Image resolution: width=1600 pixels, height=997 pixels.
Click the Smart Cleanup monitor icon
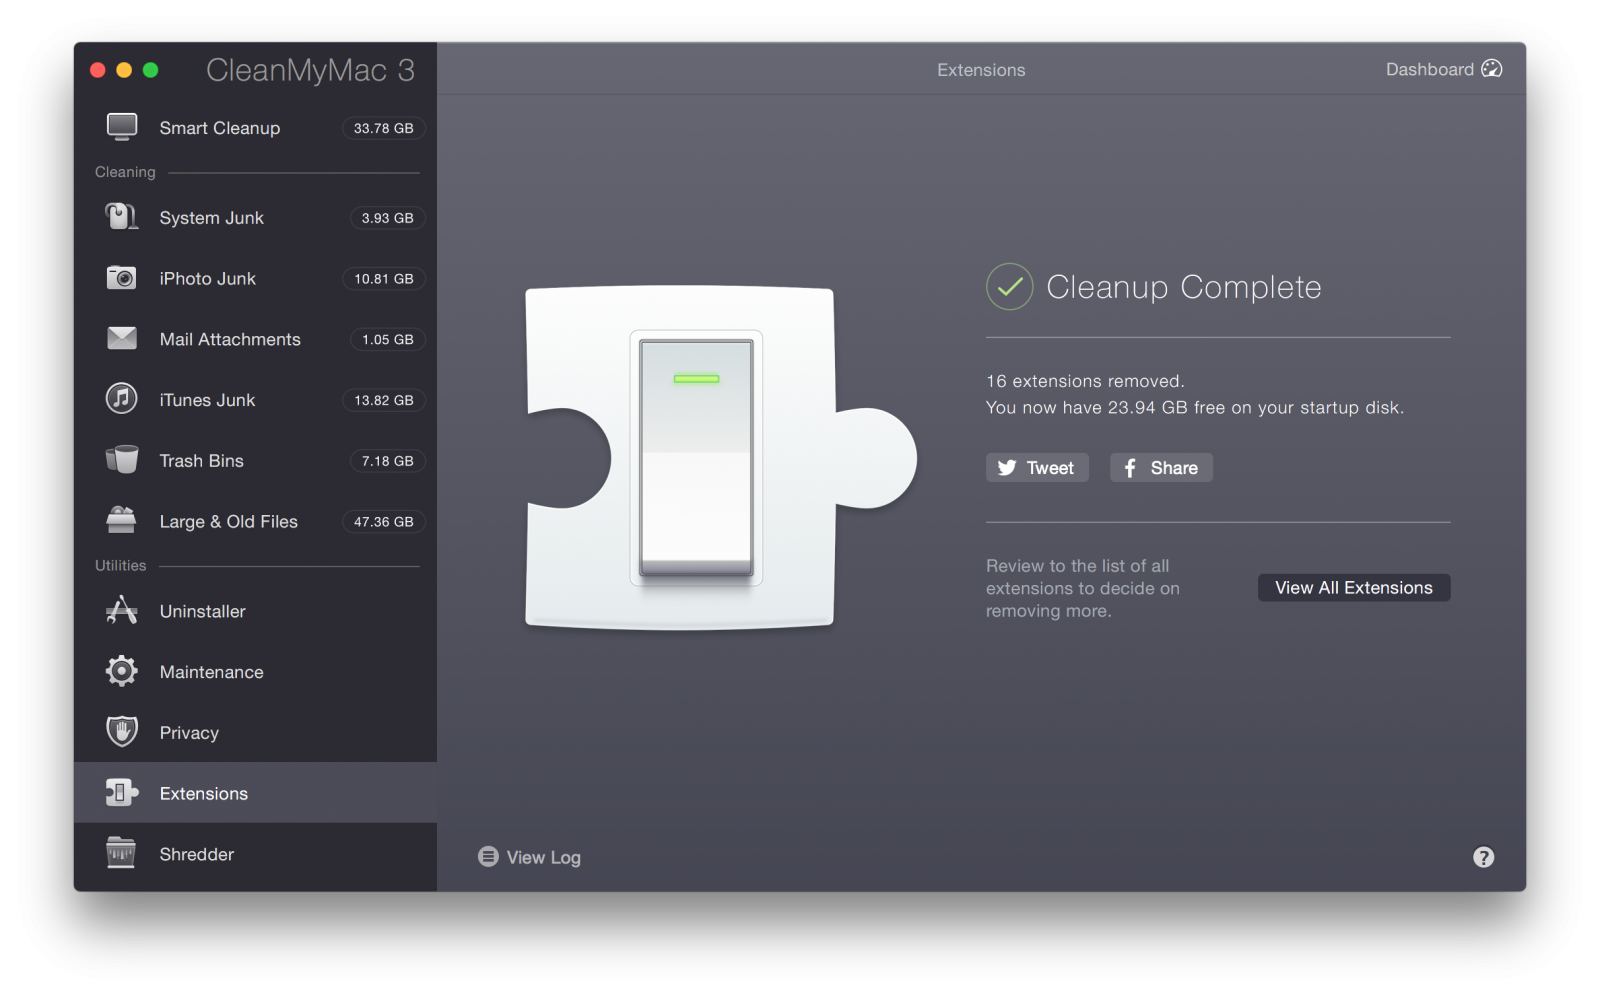coord(122,127)
